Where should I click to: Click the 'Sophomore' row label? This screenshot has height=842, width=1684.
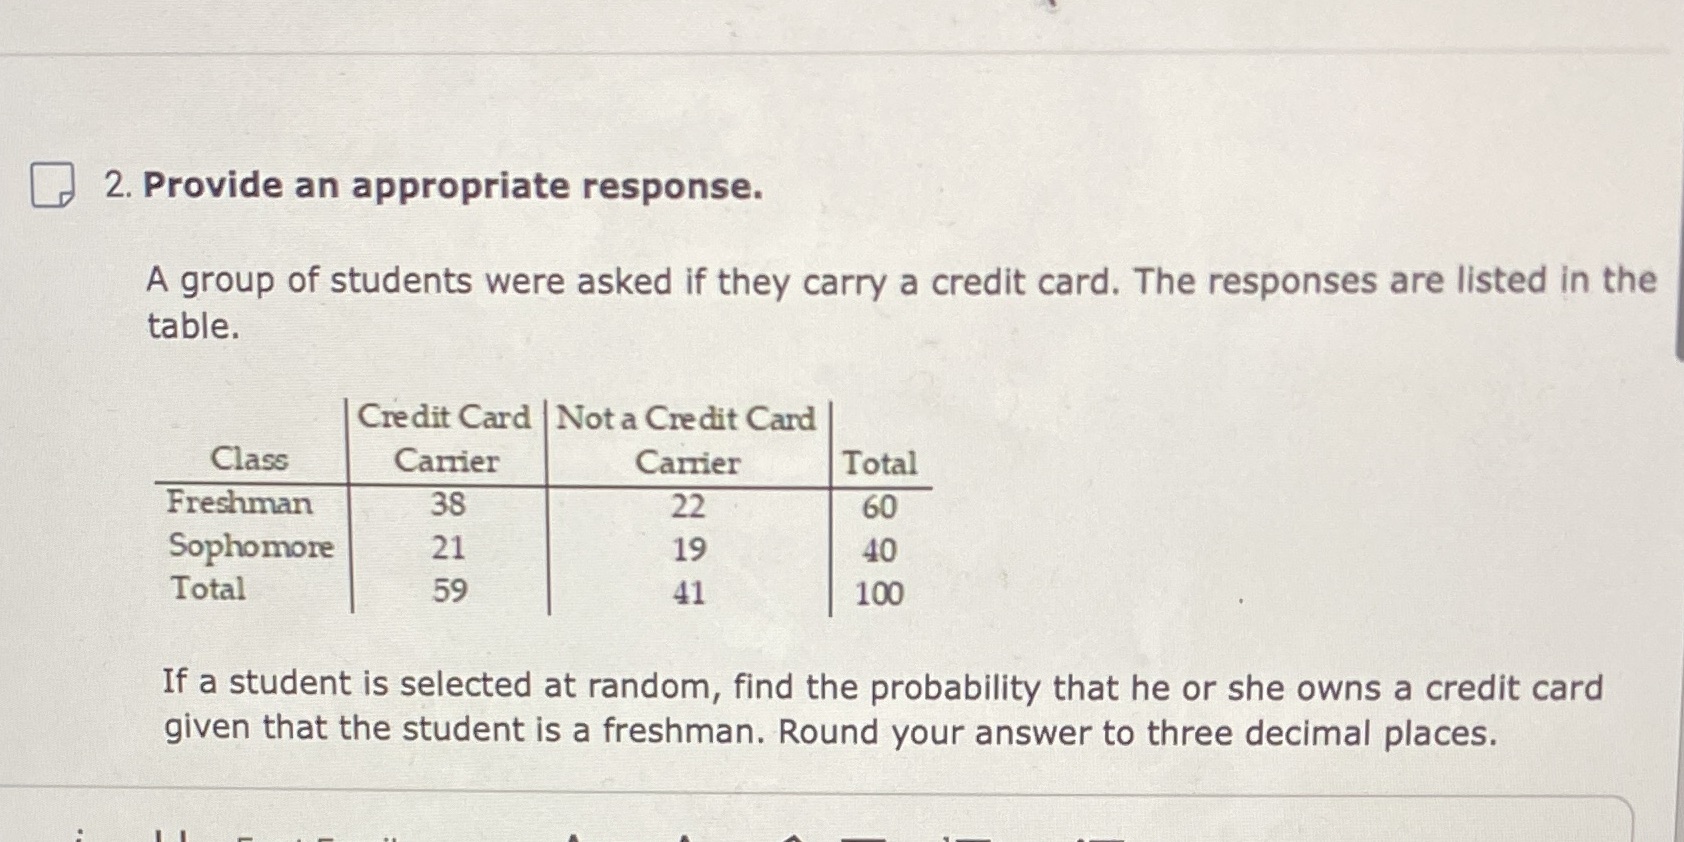(250, 546)
